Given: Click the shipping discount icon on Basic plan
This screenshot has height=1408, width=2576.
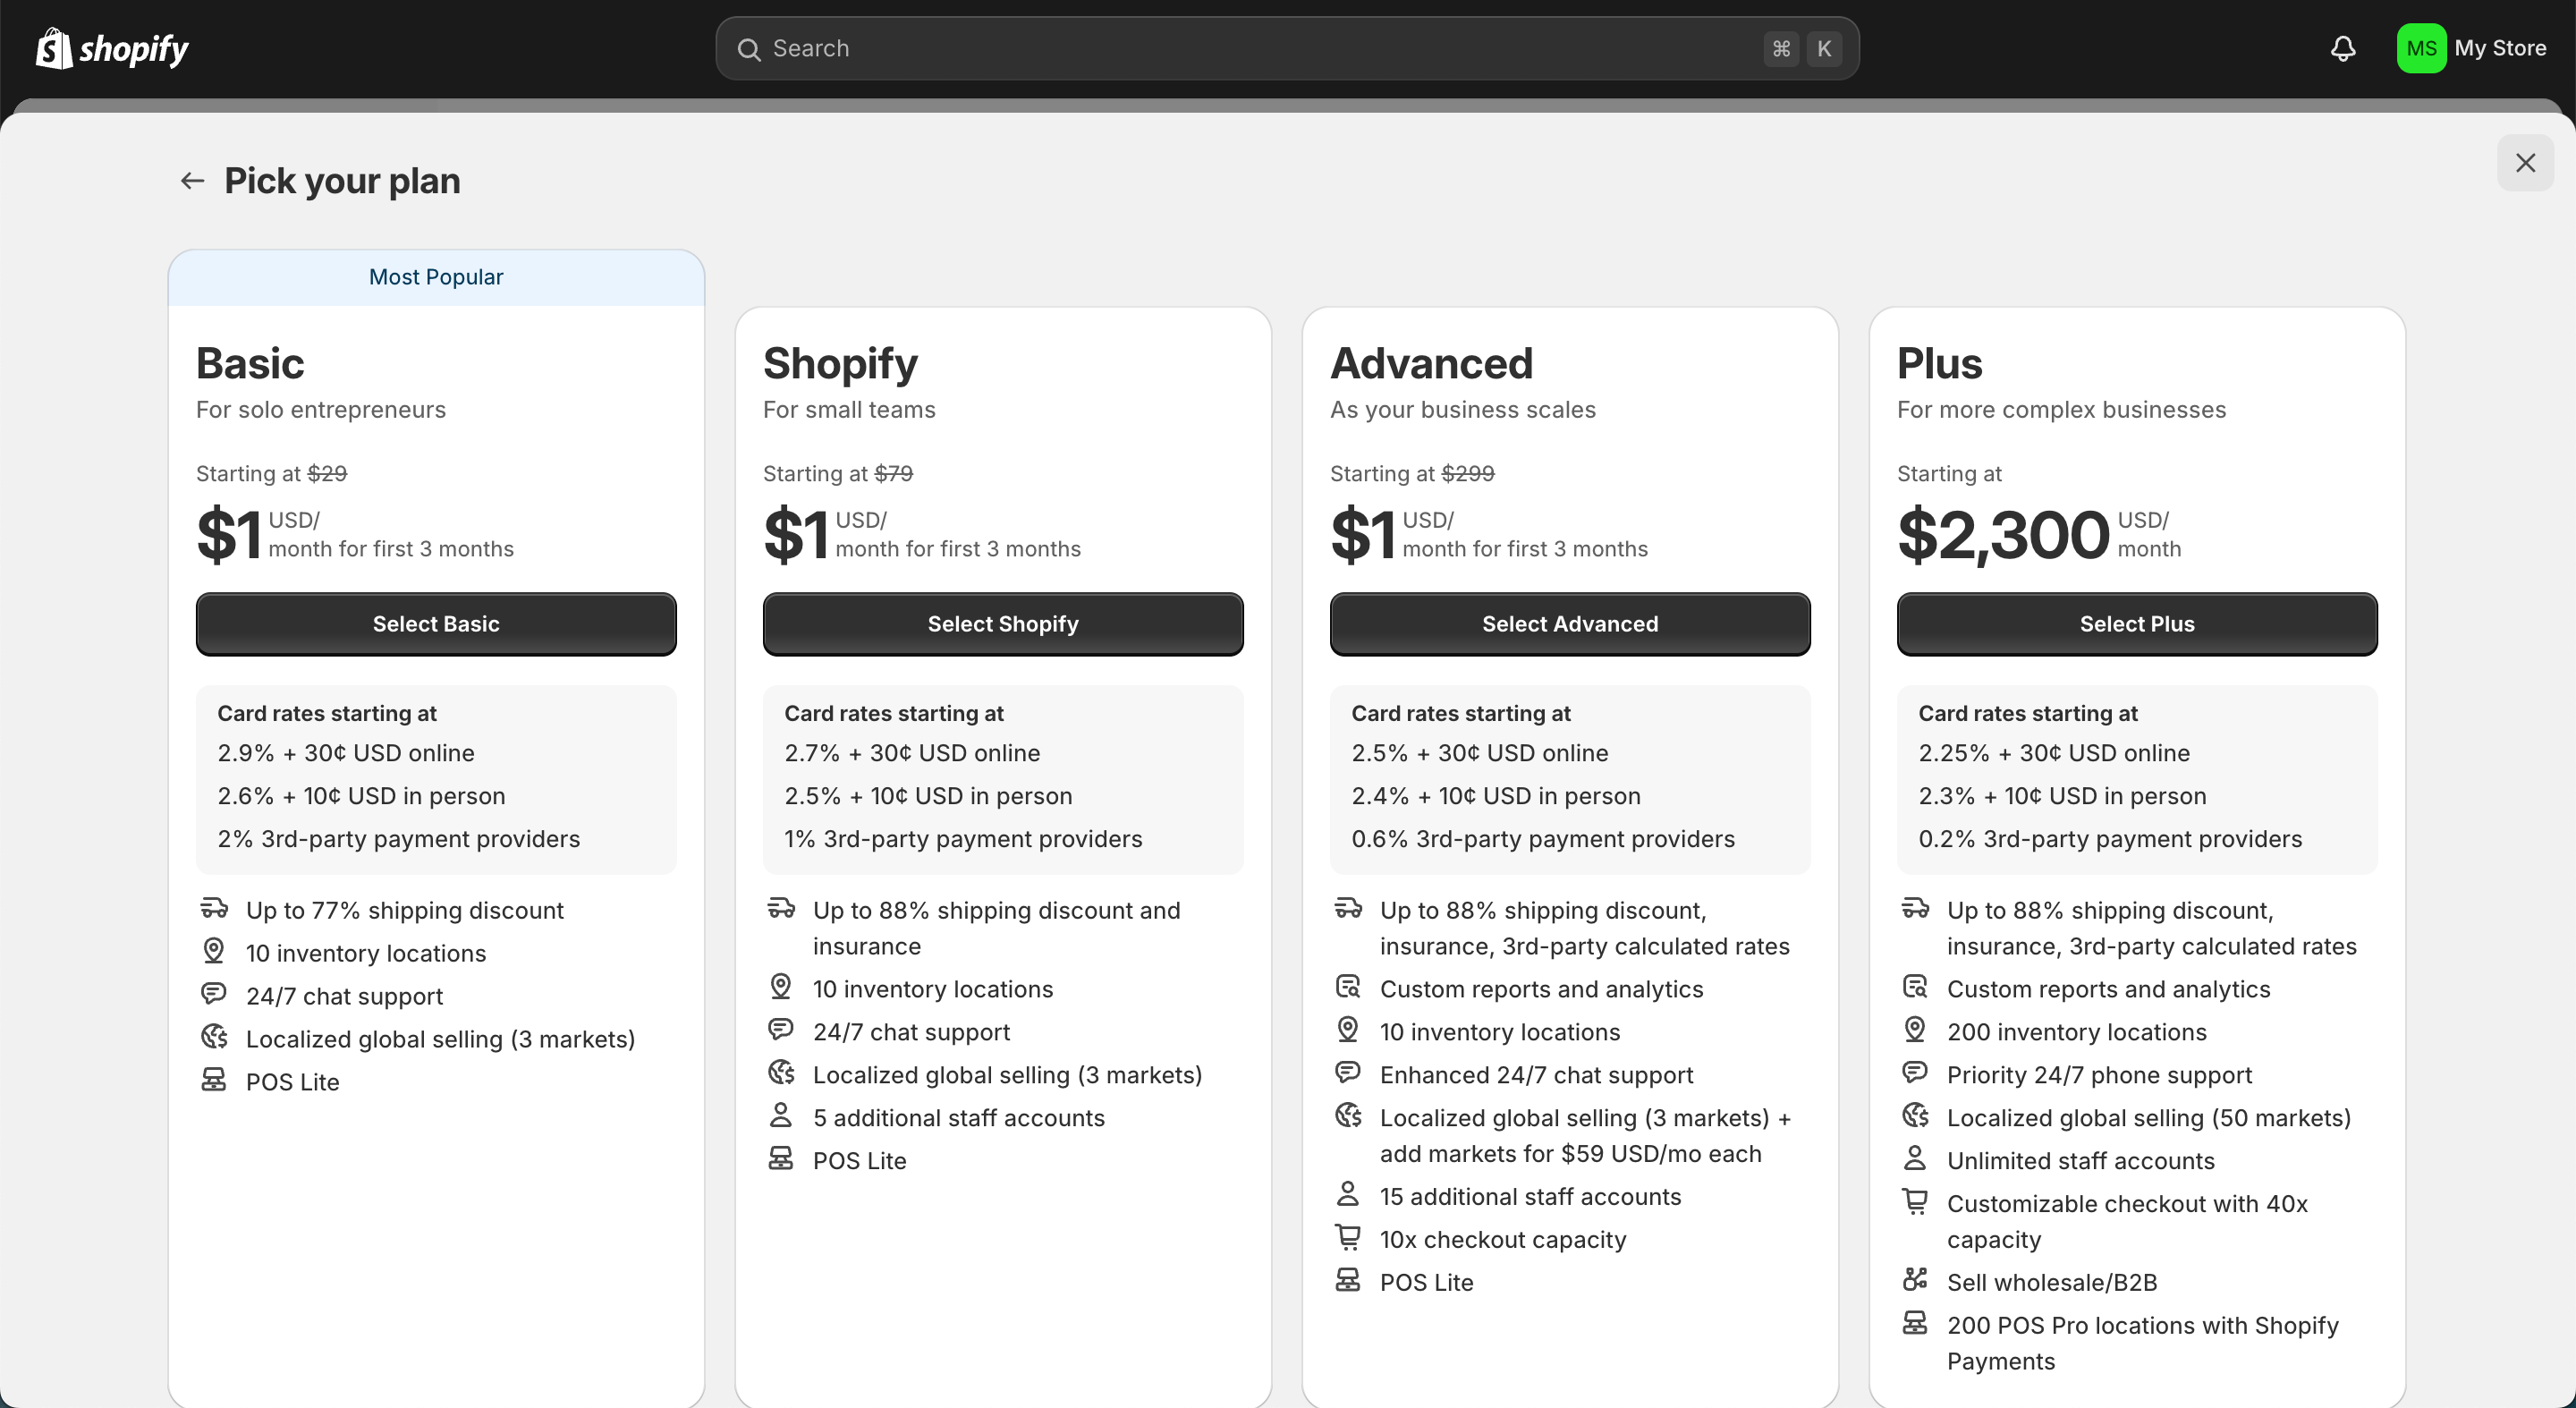Looking at the screenshot, I should coord(216,909).
